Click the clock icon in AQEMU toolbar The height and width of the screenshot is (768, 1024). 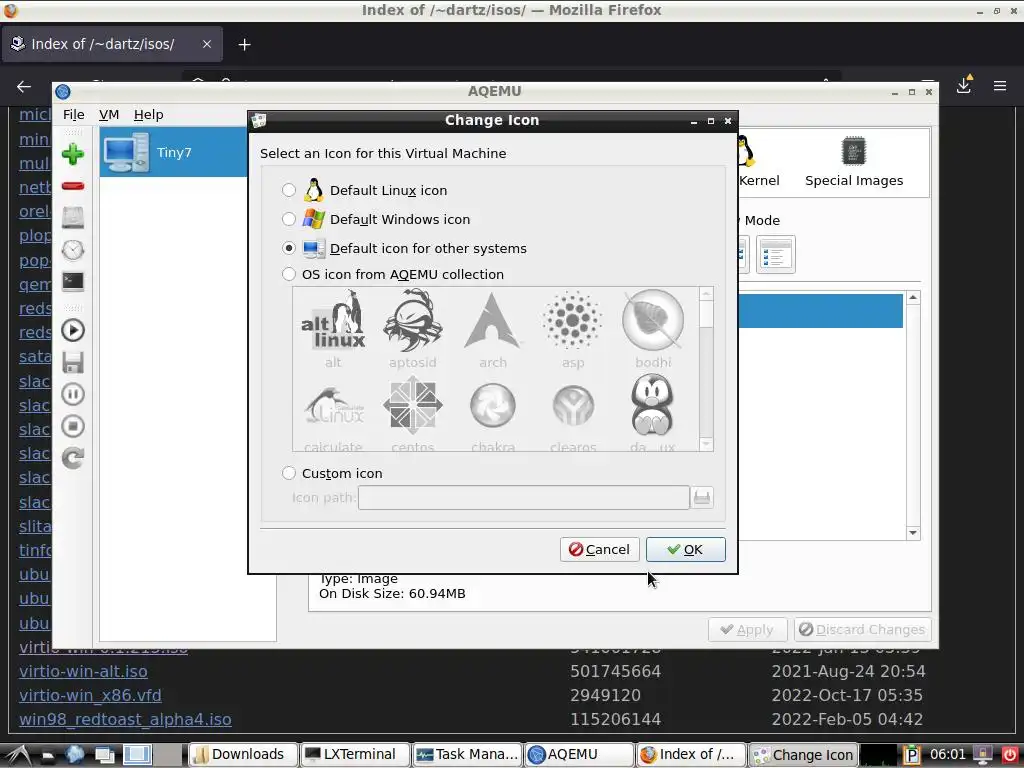(x=72, y=249)
